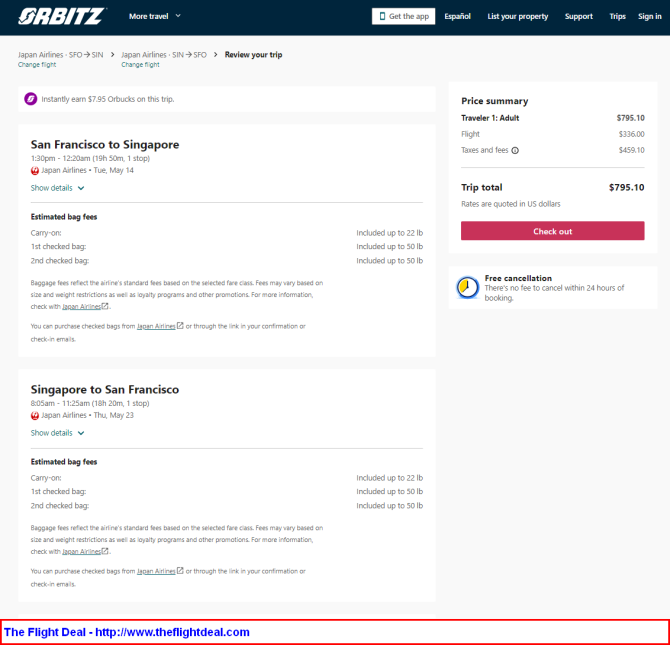Image resolution: width=670 pixels, height=645 pixels.
Task: Click Sign in
Action: (649, 16)
